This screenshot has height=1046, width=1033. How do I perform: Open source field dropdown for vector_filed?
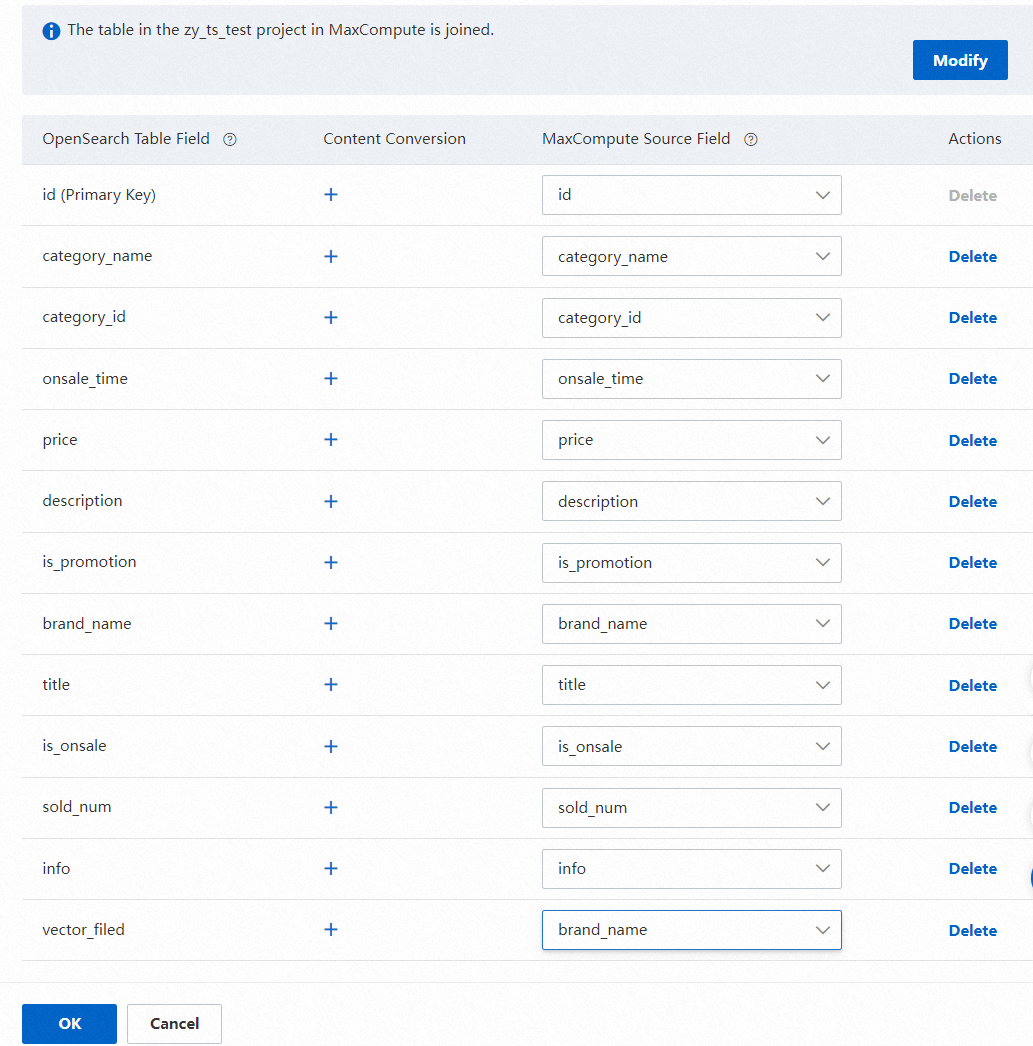(691, 930)
